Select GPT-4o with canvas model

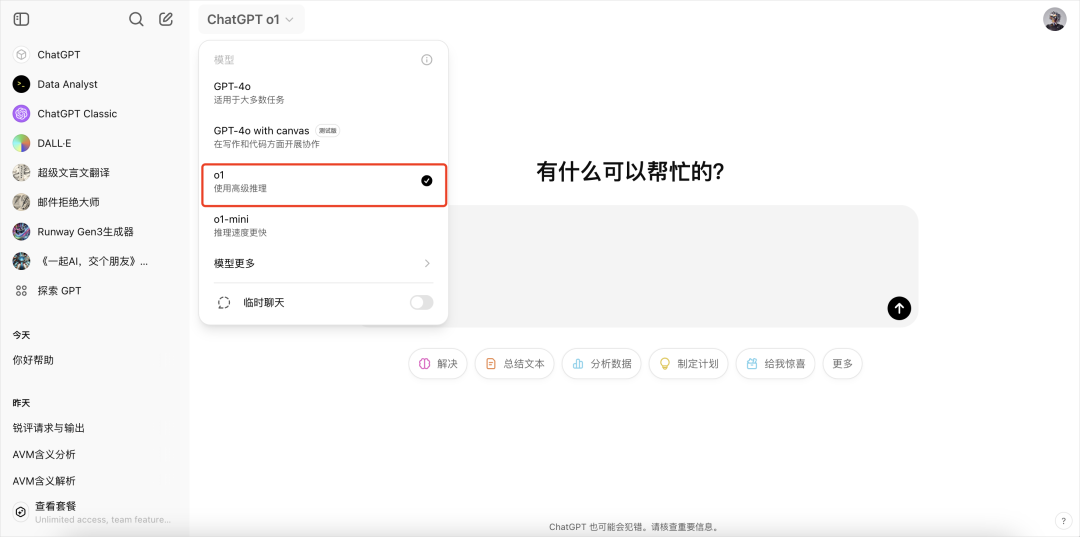click(323, 136)
